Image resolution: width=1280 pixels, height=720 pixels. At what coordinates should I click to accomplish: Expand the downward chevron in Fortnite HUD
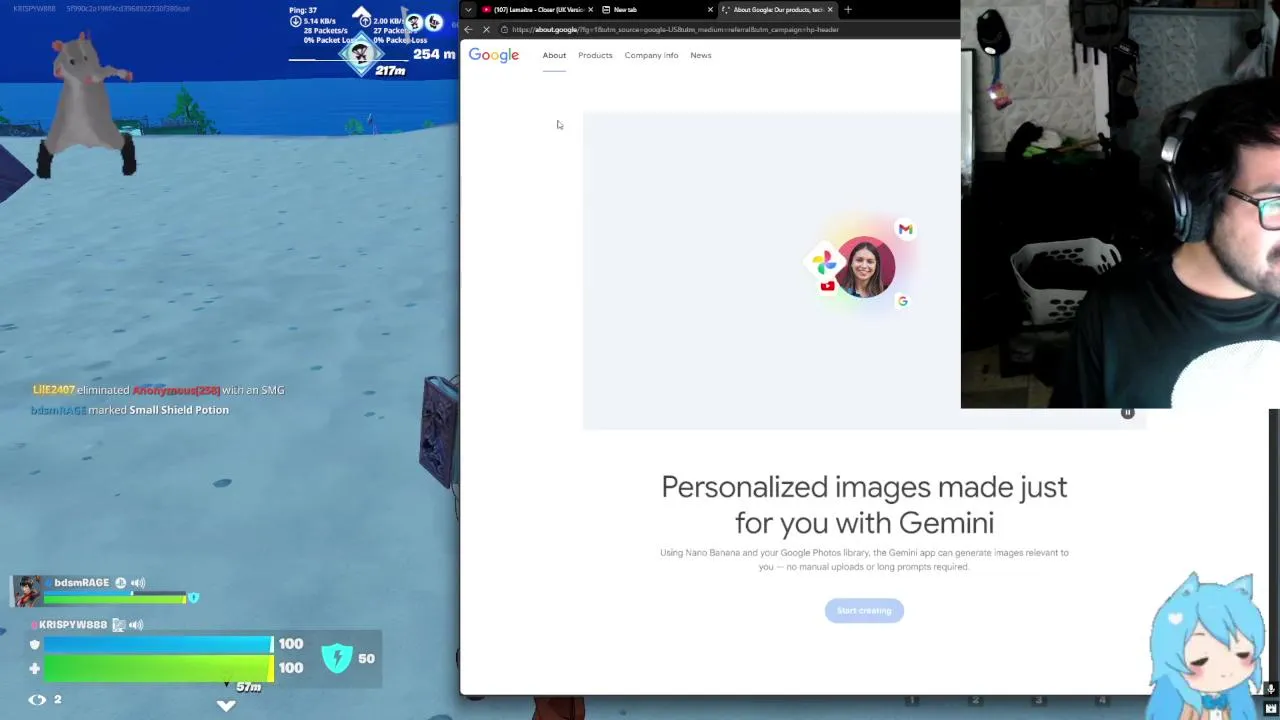pos(226,705)
